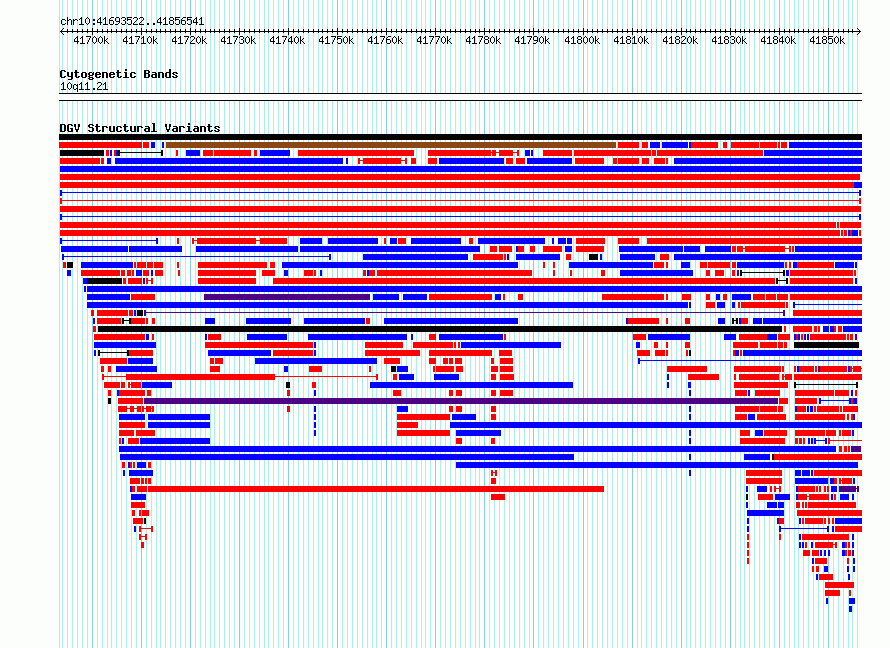The width and height of the screenshot is (890, 648).
Task: Click the 41700k ruler label
Action: tap(91, 40)
